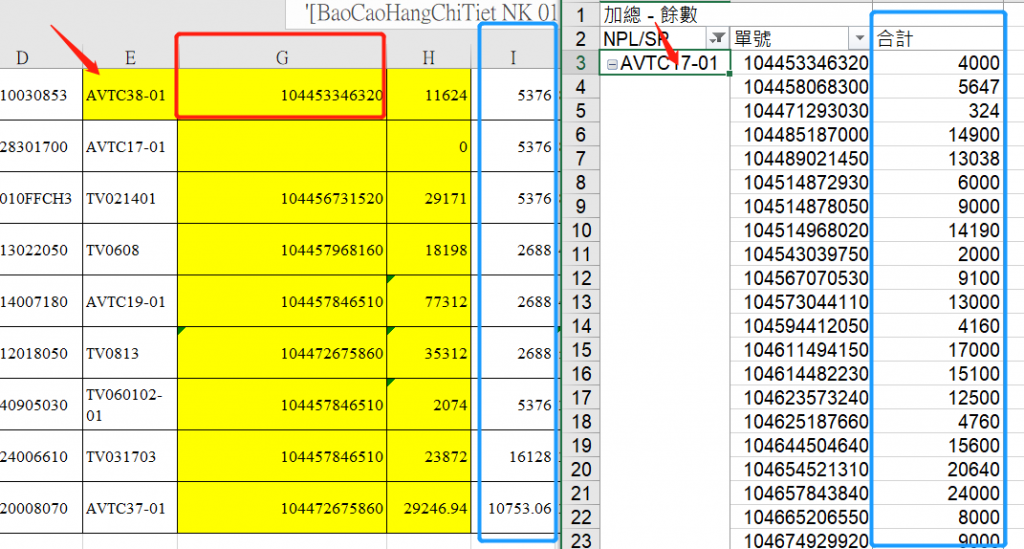Collapse the AVTC17-01 pivot group button
1024x549 pixels.
pyautogui.click(x=612, y=64)
